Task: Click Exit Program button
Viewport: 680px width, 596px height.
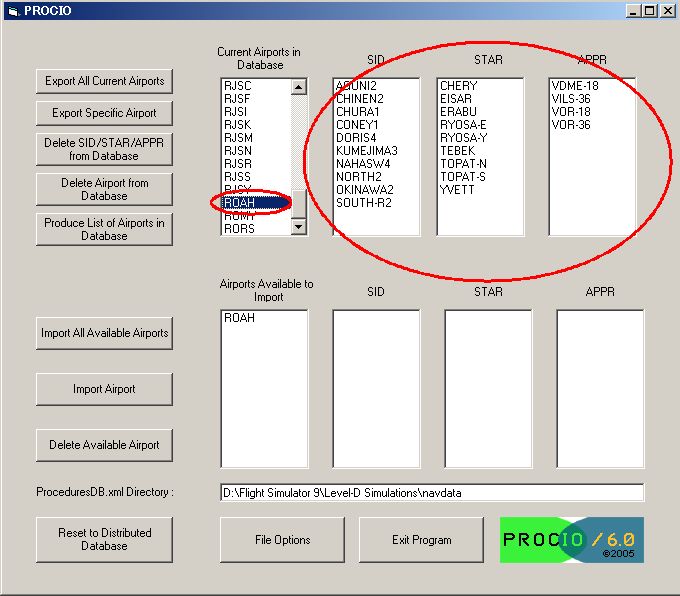Action: point(422,540)
